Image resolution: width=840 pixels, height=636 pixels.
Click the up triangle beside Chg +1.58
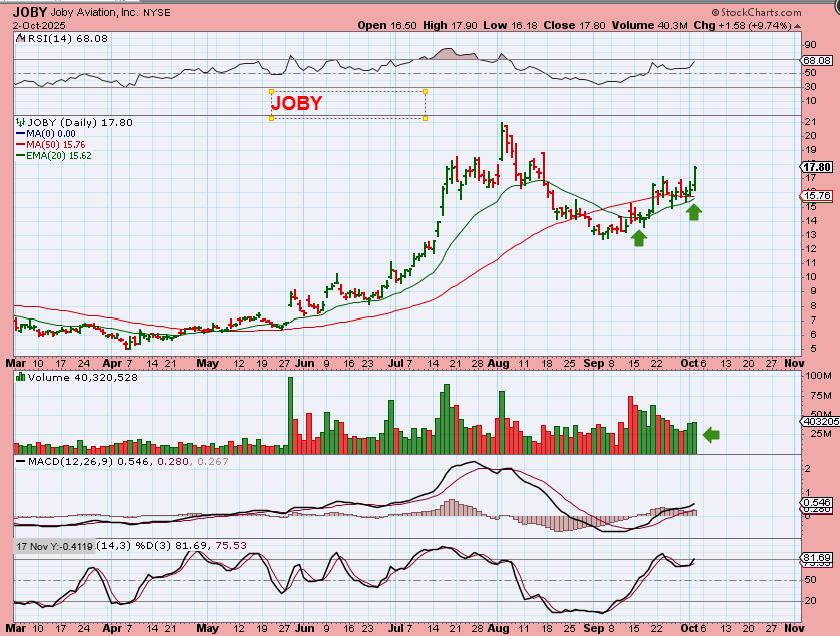(798, 26)
